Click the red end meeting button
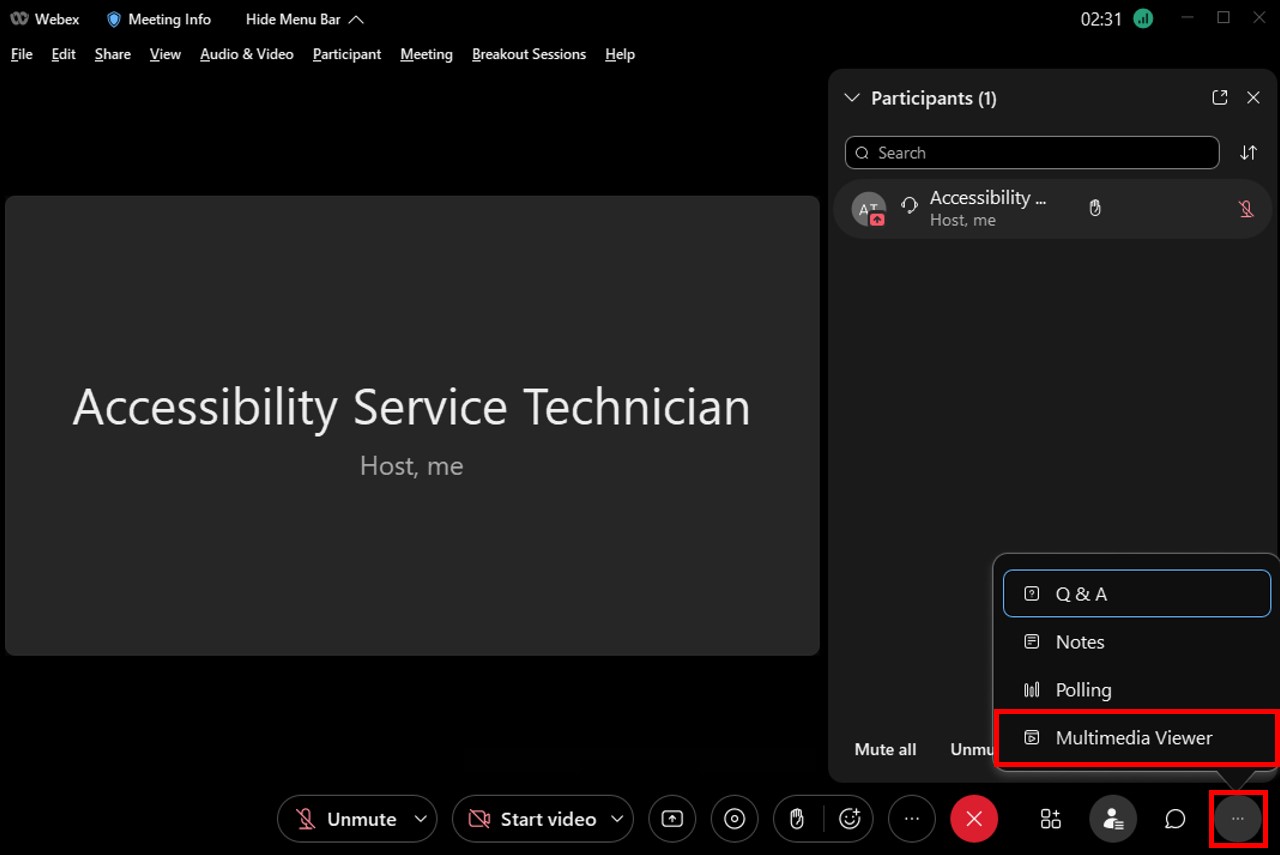This screenshot has width=1280, height=855. 974,819
